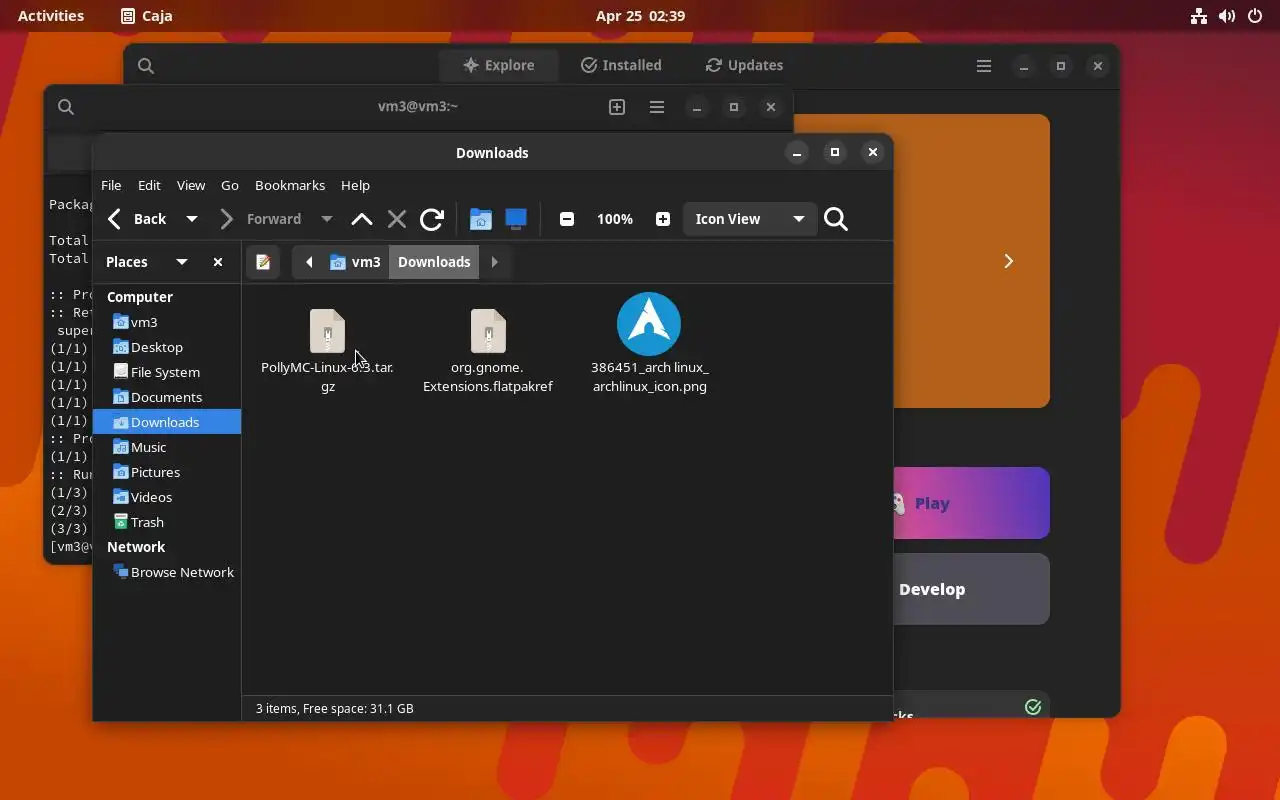Viewport: 1280px width, 800px height.
Task: Reload the current folder
Action: click(432, 219)
